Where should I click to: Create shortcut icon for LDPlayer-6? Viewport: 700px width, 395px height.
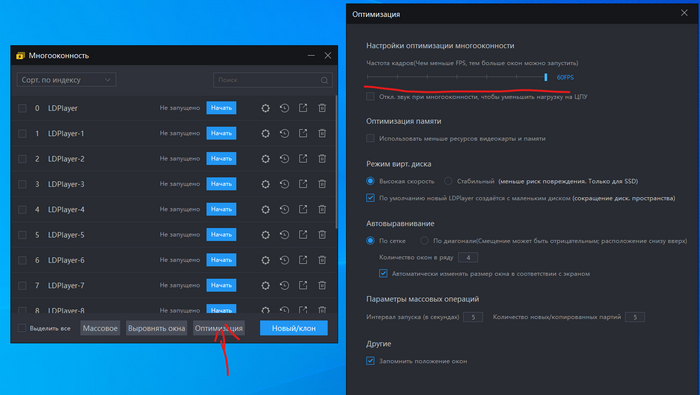303,260
